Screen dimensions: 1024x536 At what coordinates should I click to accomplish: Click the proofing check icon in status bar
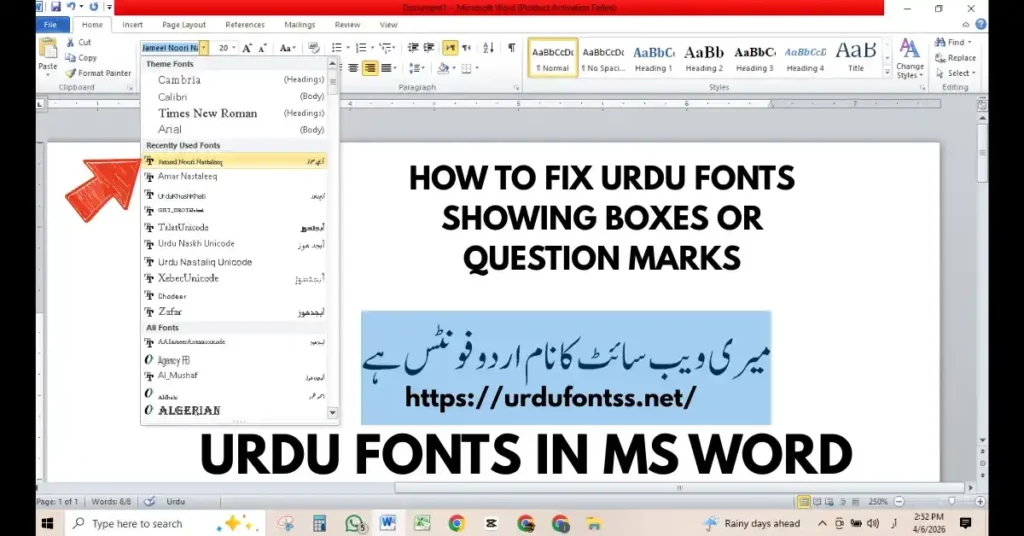coord(150,501)
